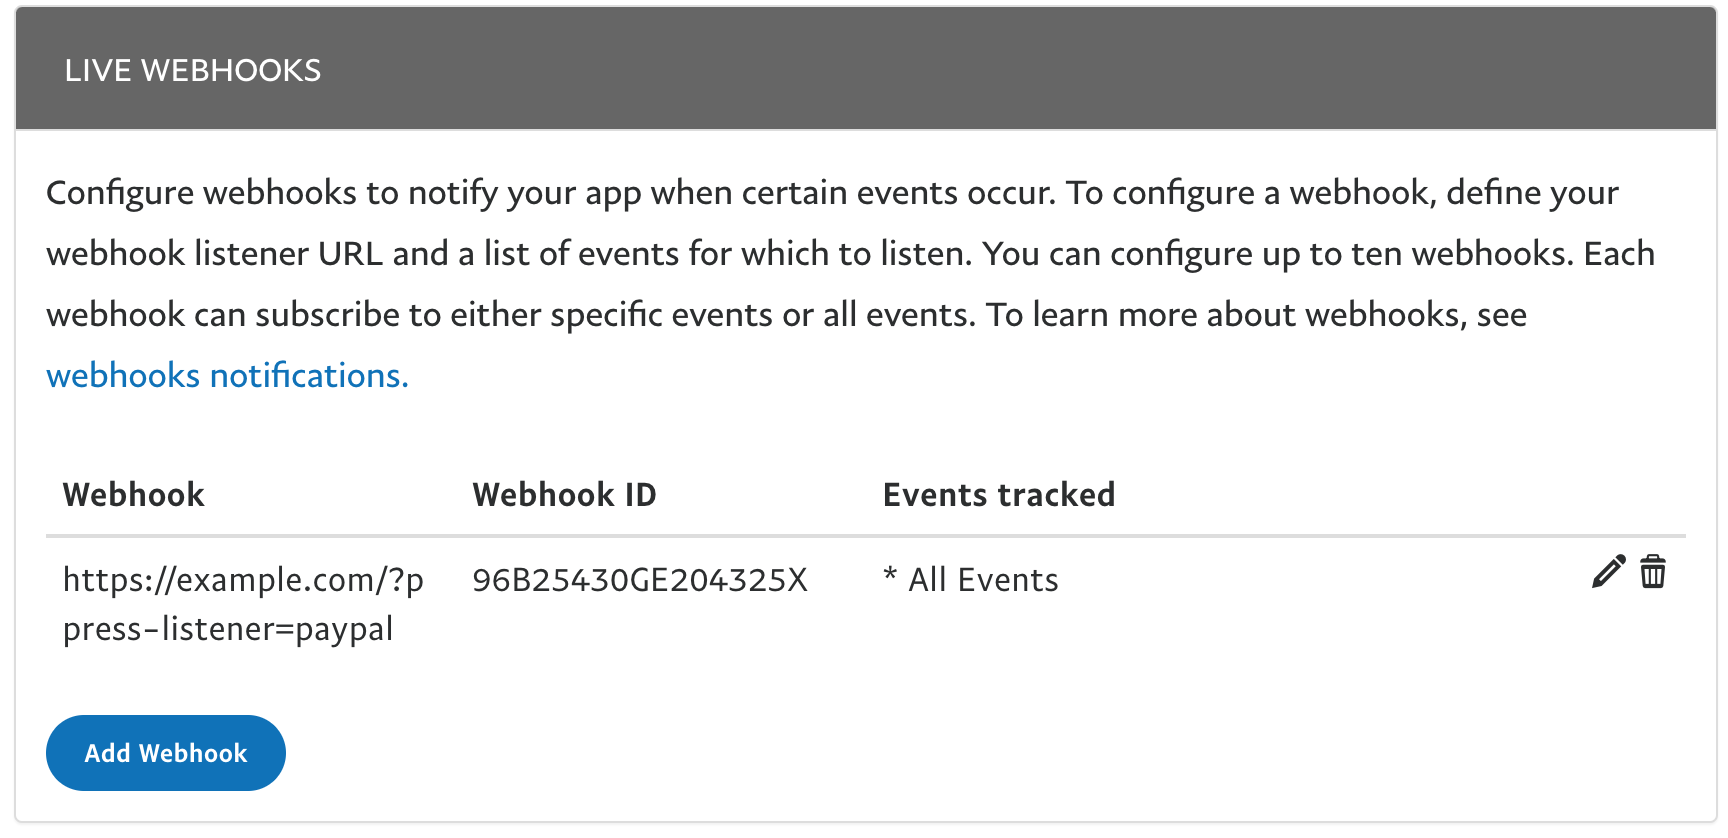Click the text webhook listener URL in the description
The height and width of the screenshot is (838, 1728).
tap(215, 253)
